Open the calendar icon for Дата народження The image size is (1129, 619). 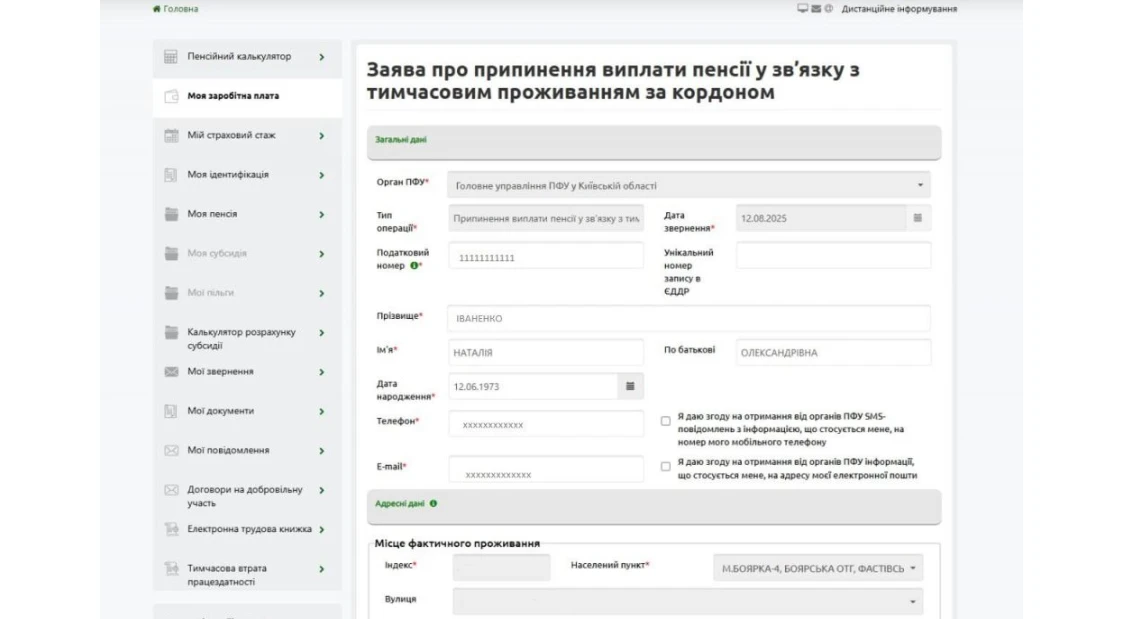(x=630, y=386)
